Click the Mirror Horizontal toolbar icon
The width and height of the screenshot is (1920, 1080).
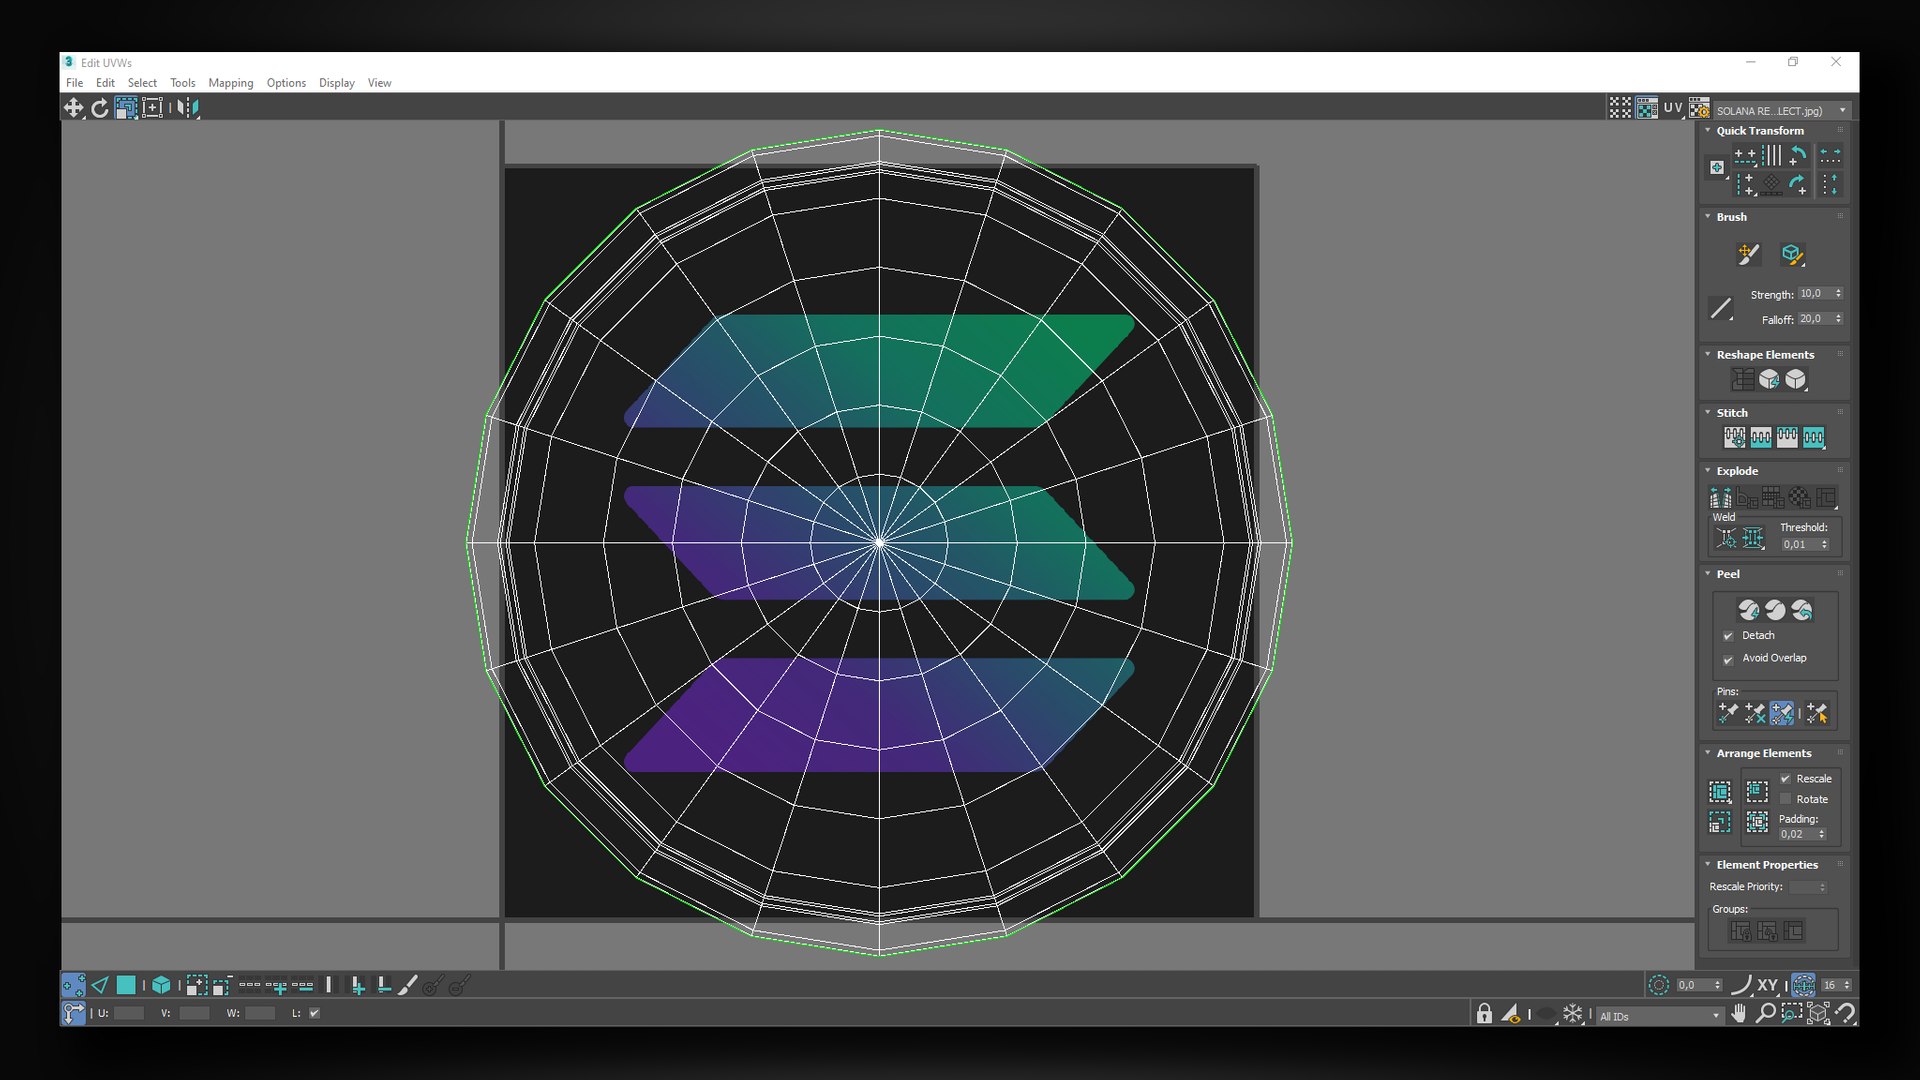[x=186, y=108]
